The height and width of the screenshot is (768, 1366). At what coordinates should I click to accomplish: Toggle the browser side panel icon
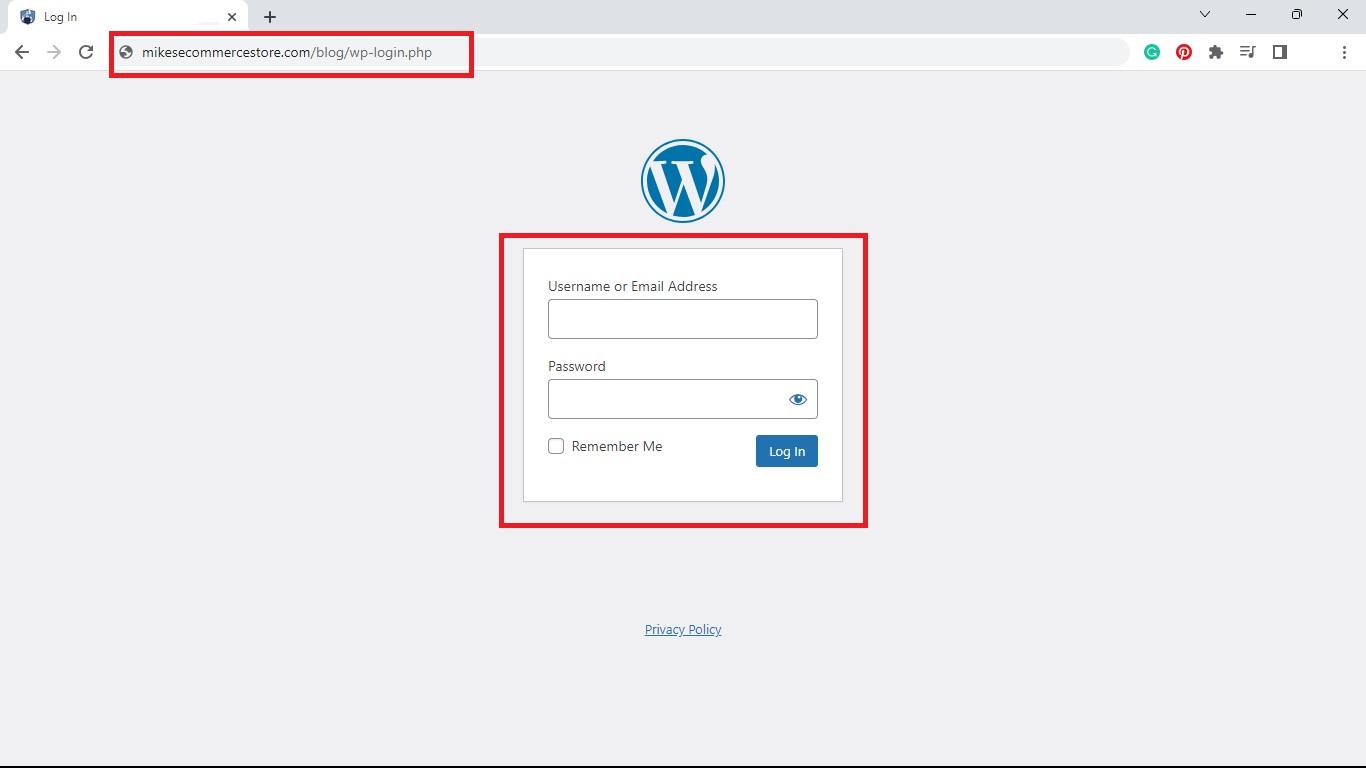pyautogui.click(x=1280, y=52)
